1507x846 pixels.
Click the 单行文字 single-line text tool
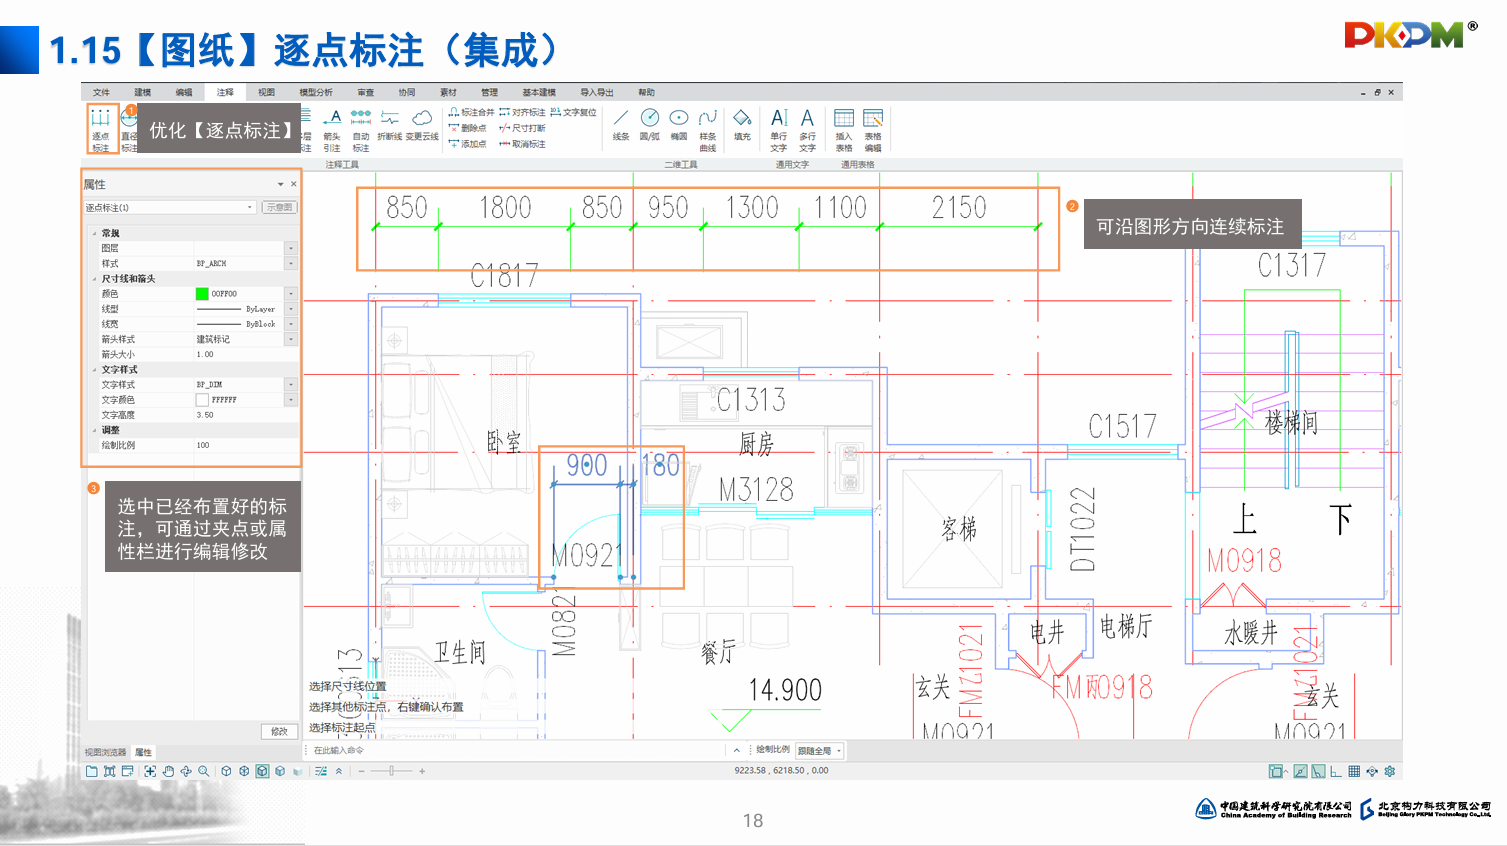[x=779, y=128]
